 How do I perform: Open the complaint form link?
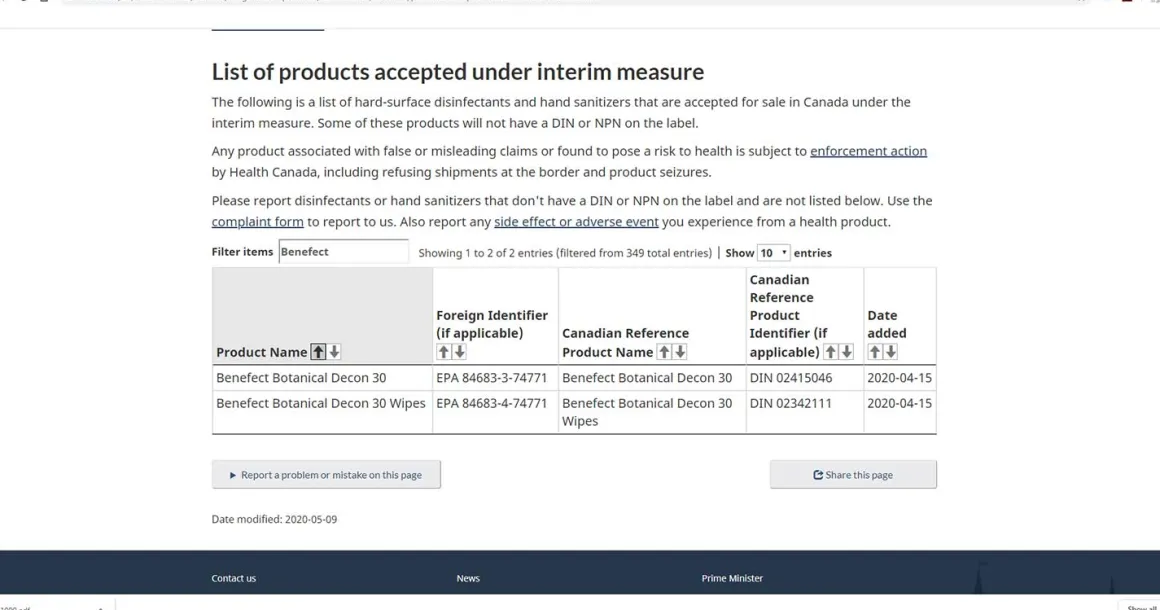coord(257,222)
